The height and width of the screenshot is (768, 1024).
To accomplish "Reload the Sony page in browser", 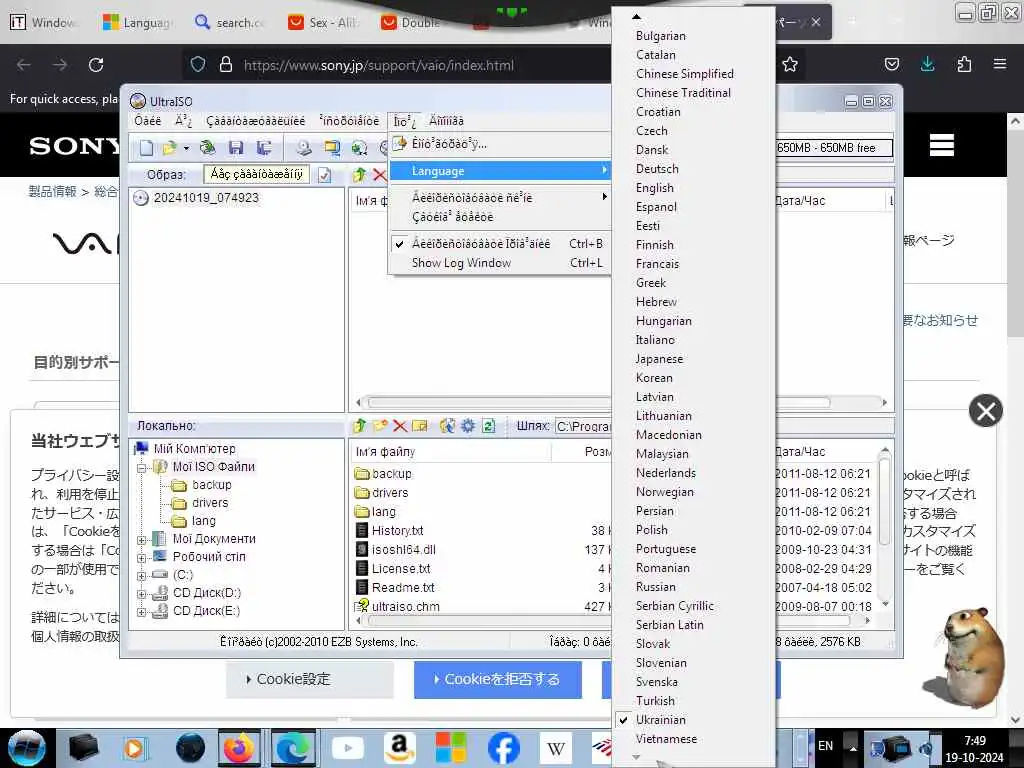I will coord(96,65).
